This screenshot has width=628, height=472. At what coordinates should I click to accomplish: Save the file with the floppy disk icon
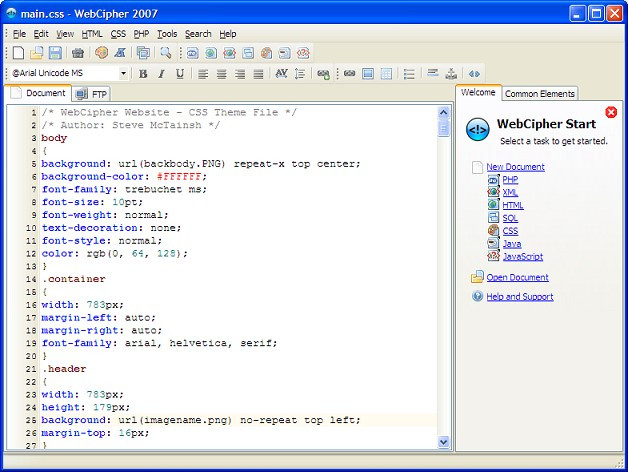(55, 53)
